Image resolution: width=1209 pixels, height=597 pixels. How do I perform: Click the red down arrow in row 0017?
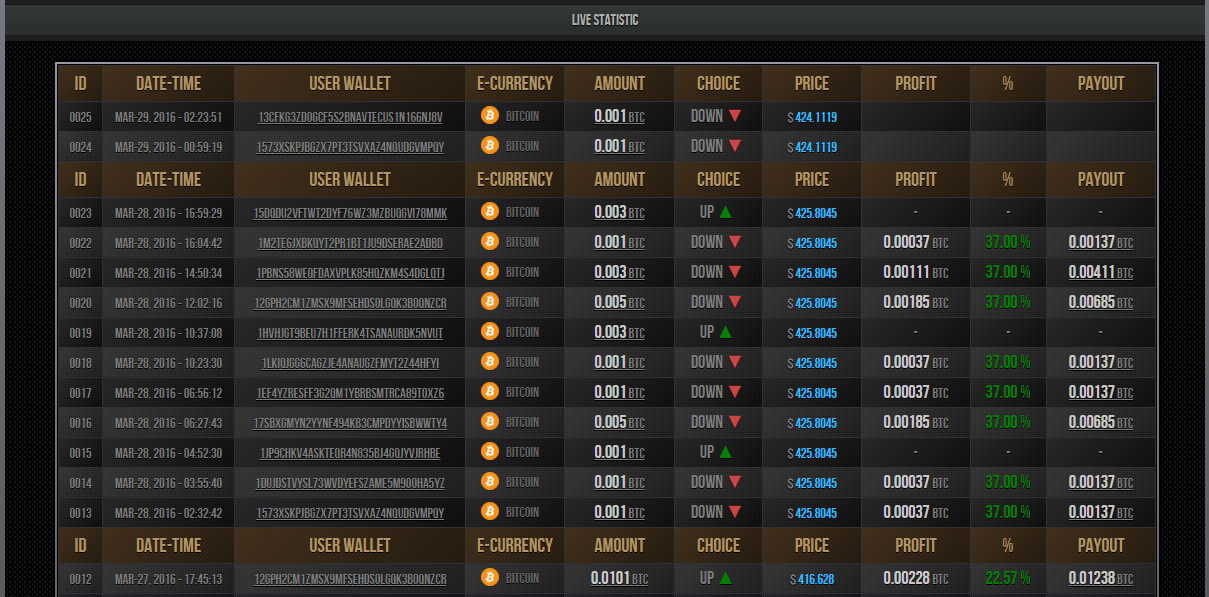click(x=735, y=392)
